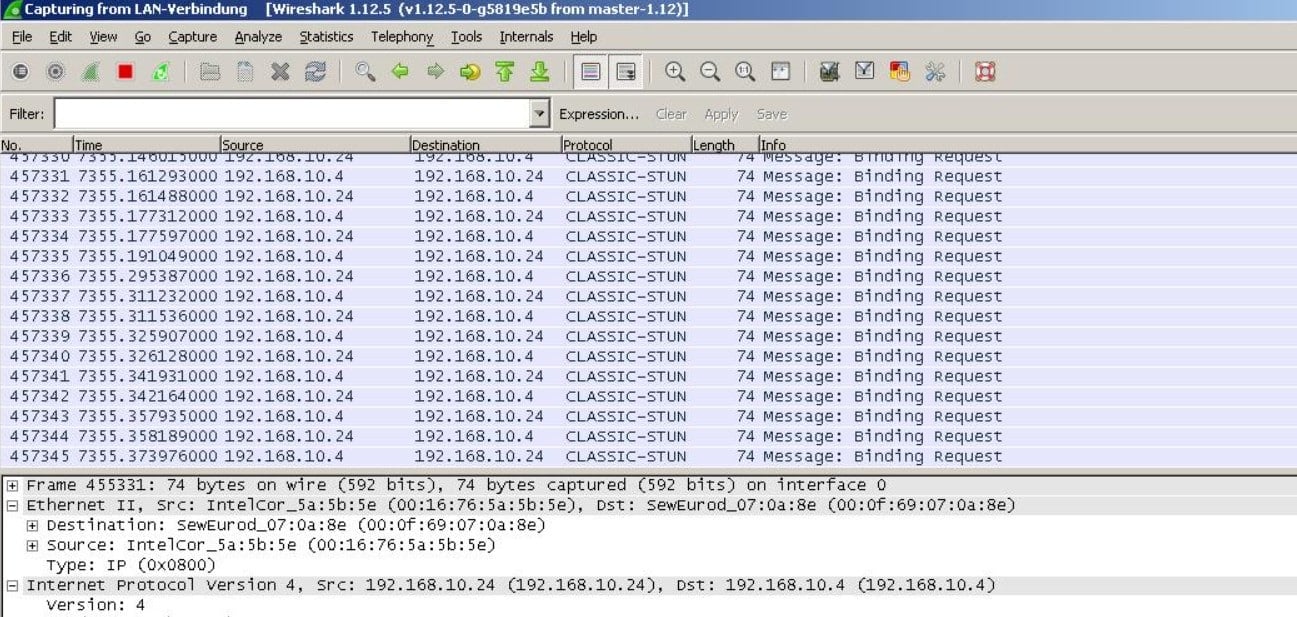Reset zoom to normal size
This screenshot has width=1297, height=617.
[745, 72]
